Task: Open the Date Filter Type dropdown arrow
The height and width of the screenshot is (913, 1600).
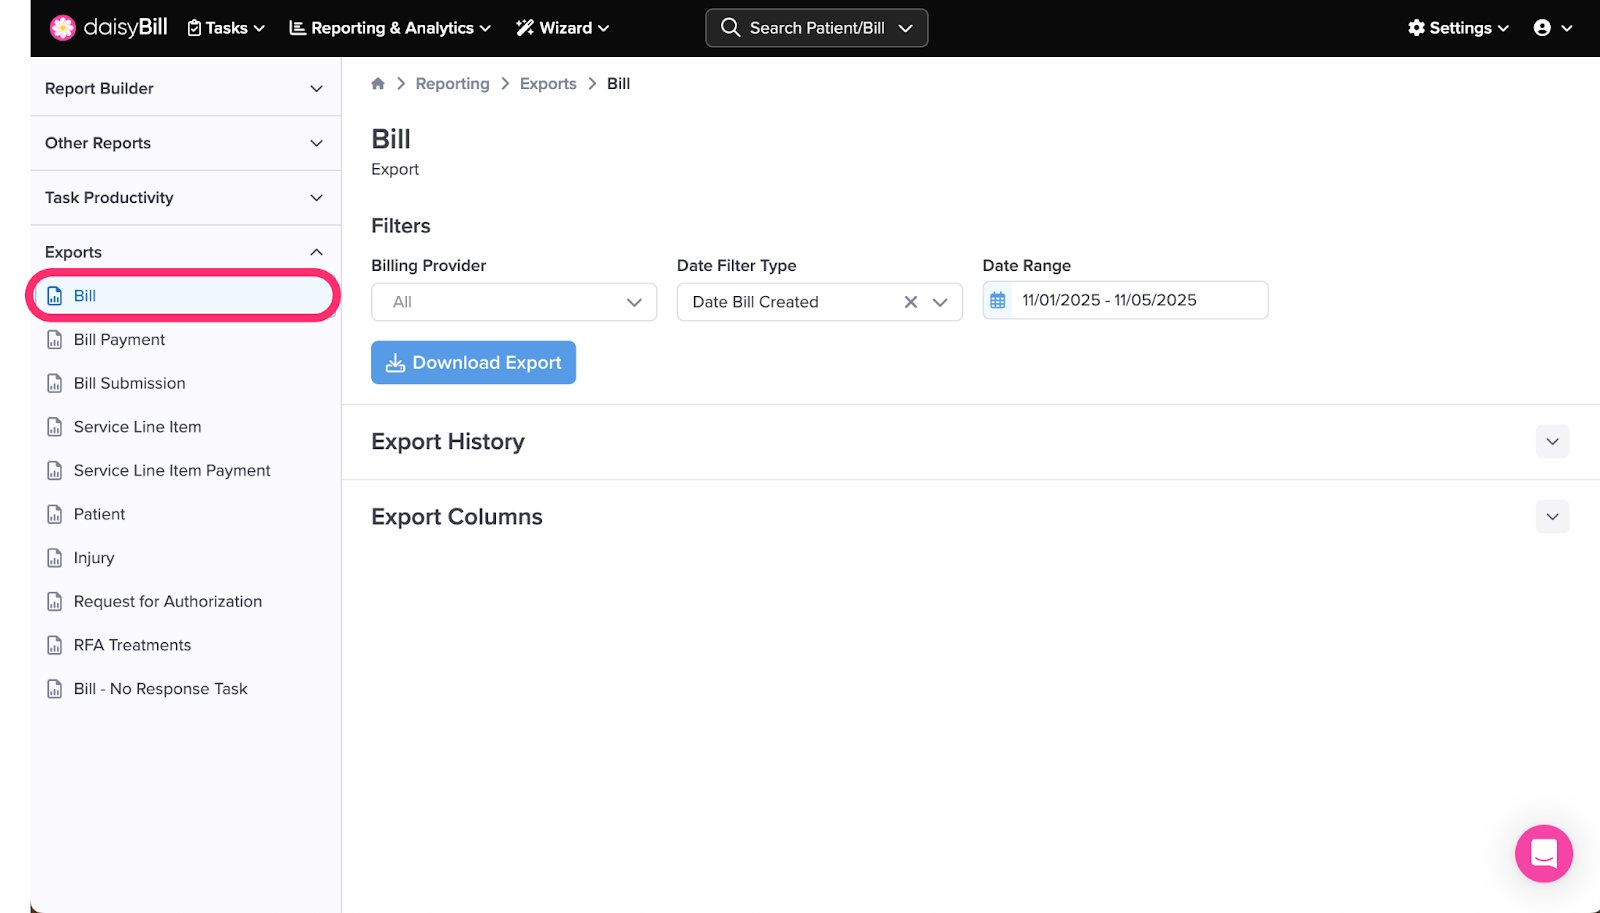Action: click(x=940, y=302)
